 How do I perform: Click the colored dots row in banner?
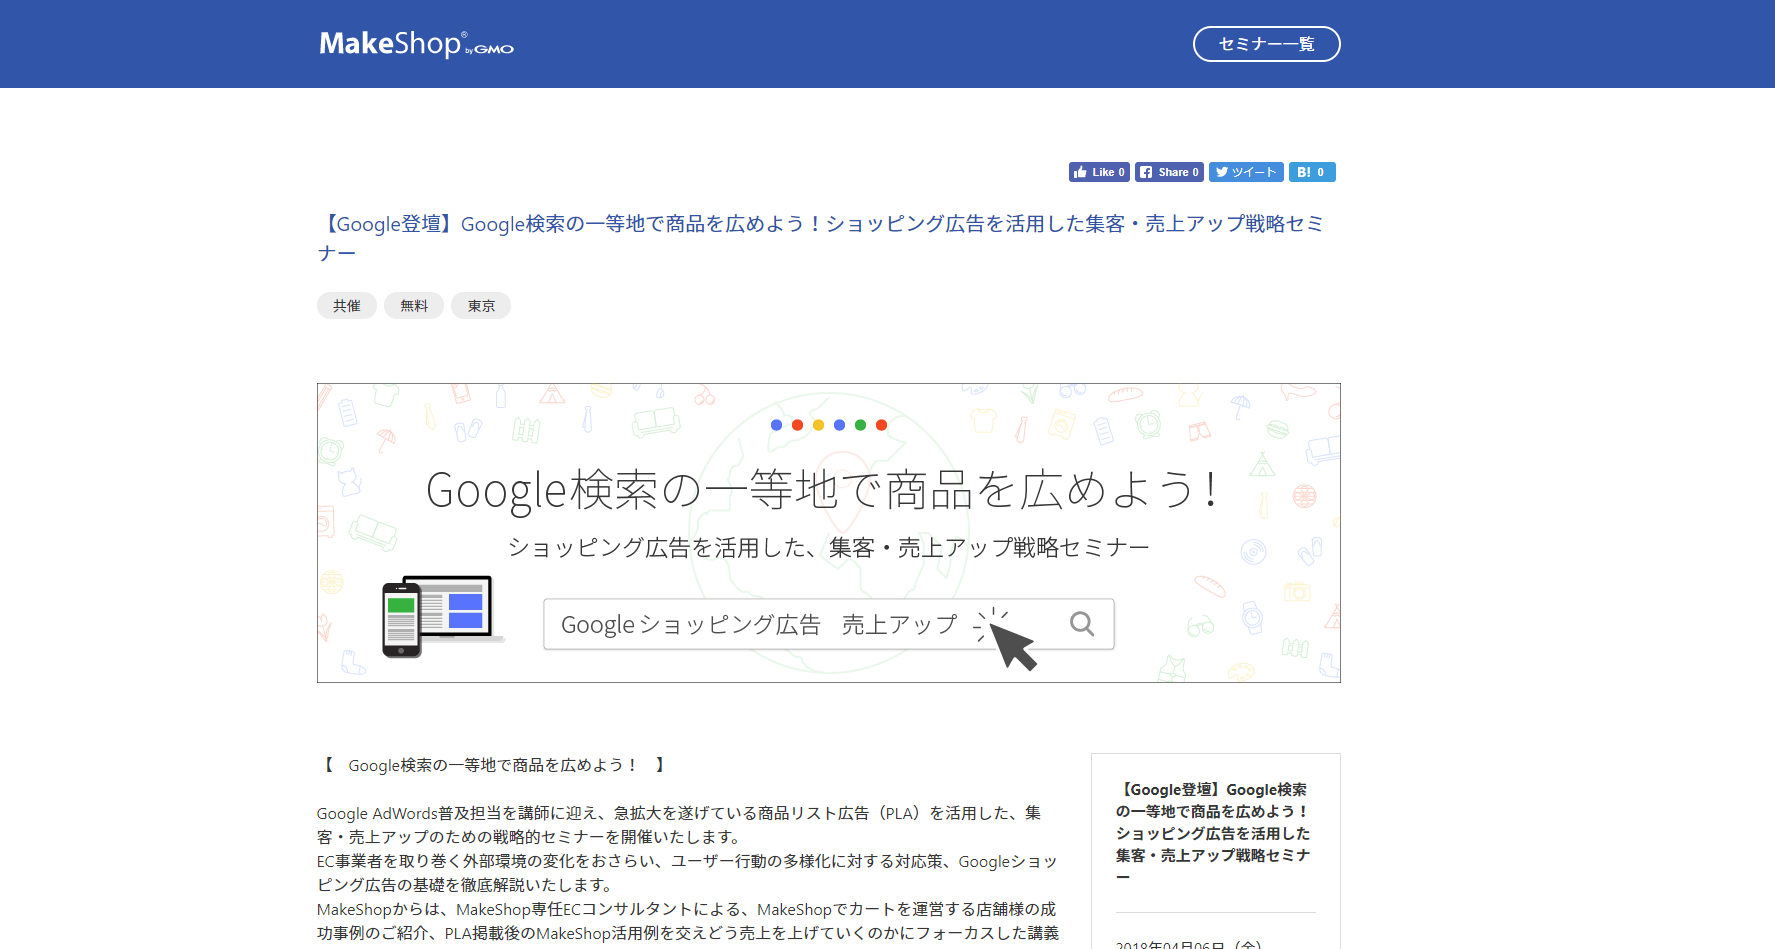click(x=829, y=425)
